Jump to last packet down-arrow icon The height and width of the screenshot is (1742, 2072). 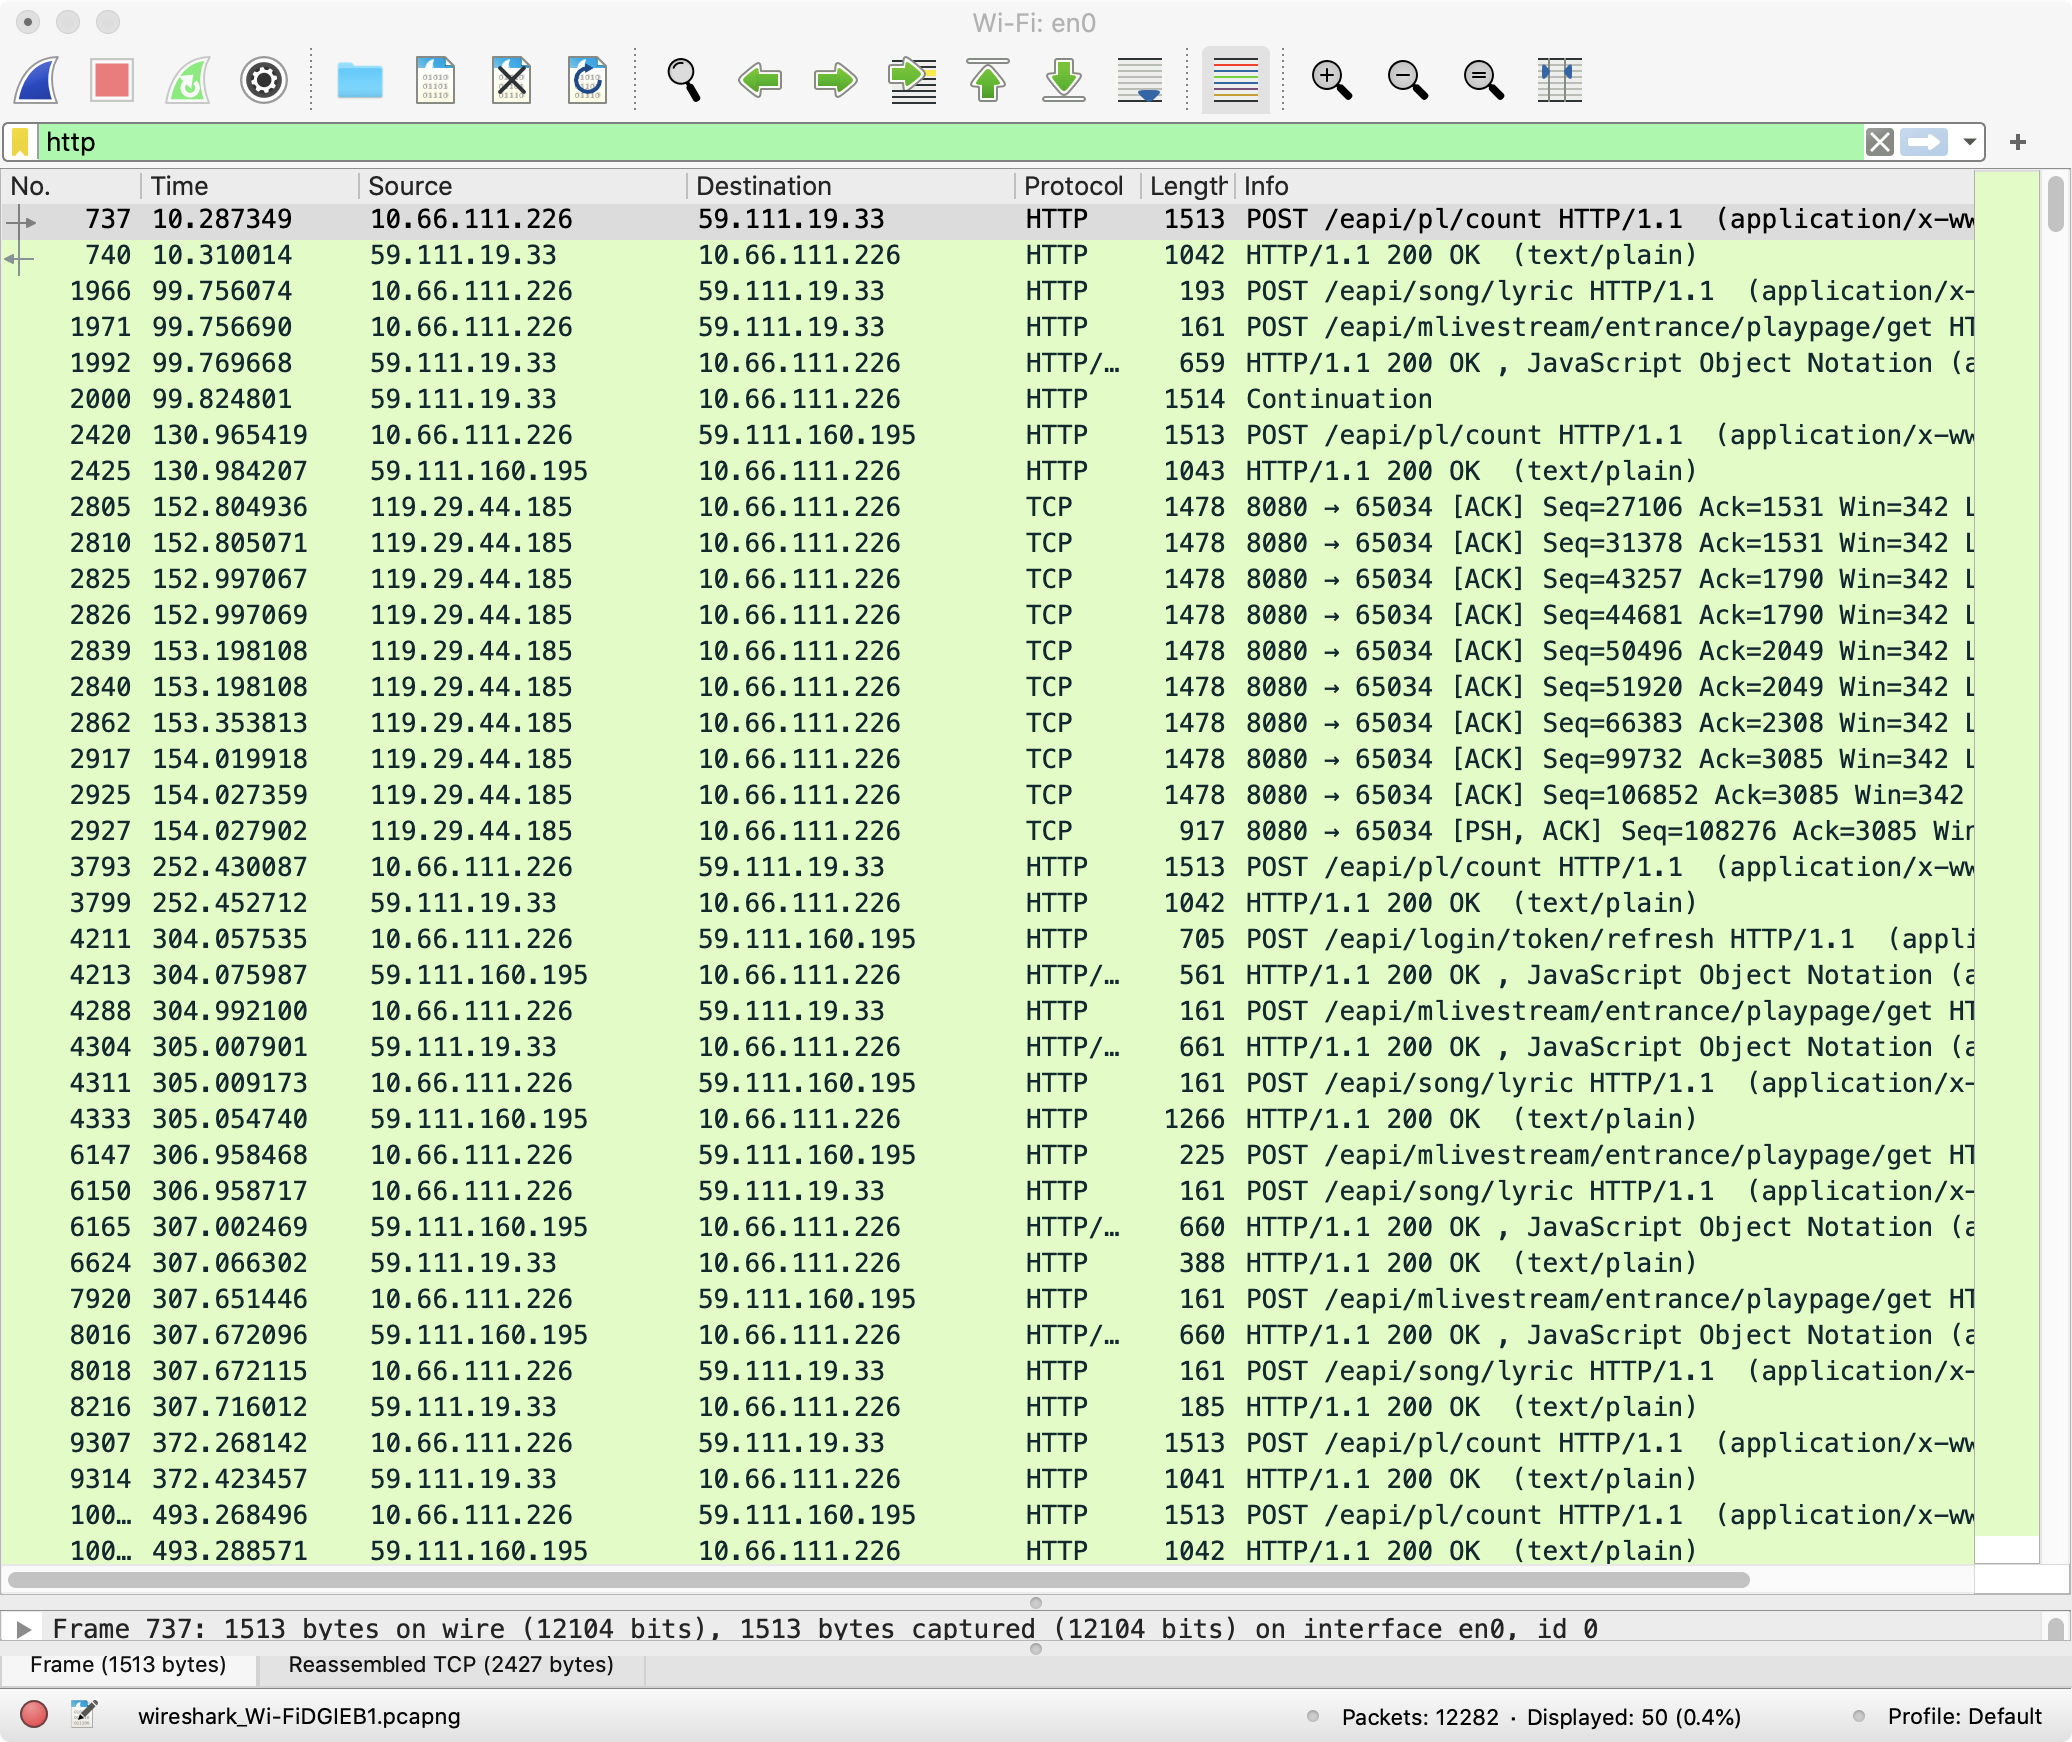click(x=1064, y=80)
